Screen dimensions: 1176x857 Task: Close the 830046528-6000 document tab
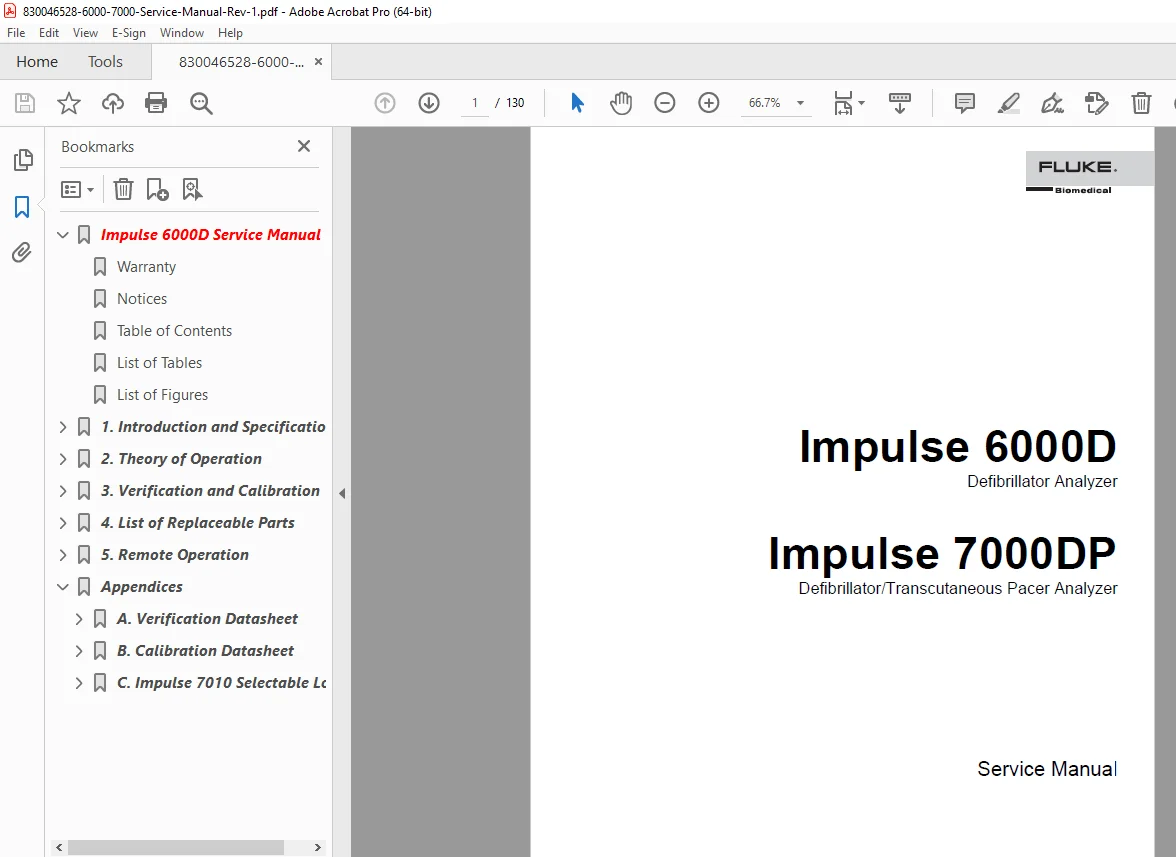tap(318, 61)
